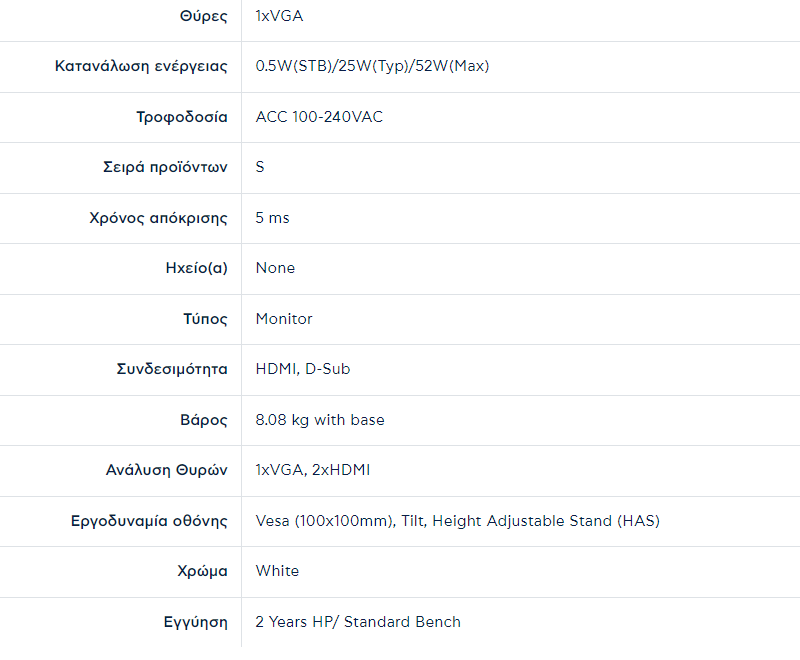Viewport: 800px width, 660px height.
Task: Select the 8.08 kg with base value
Action: coord(320,420)
